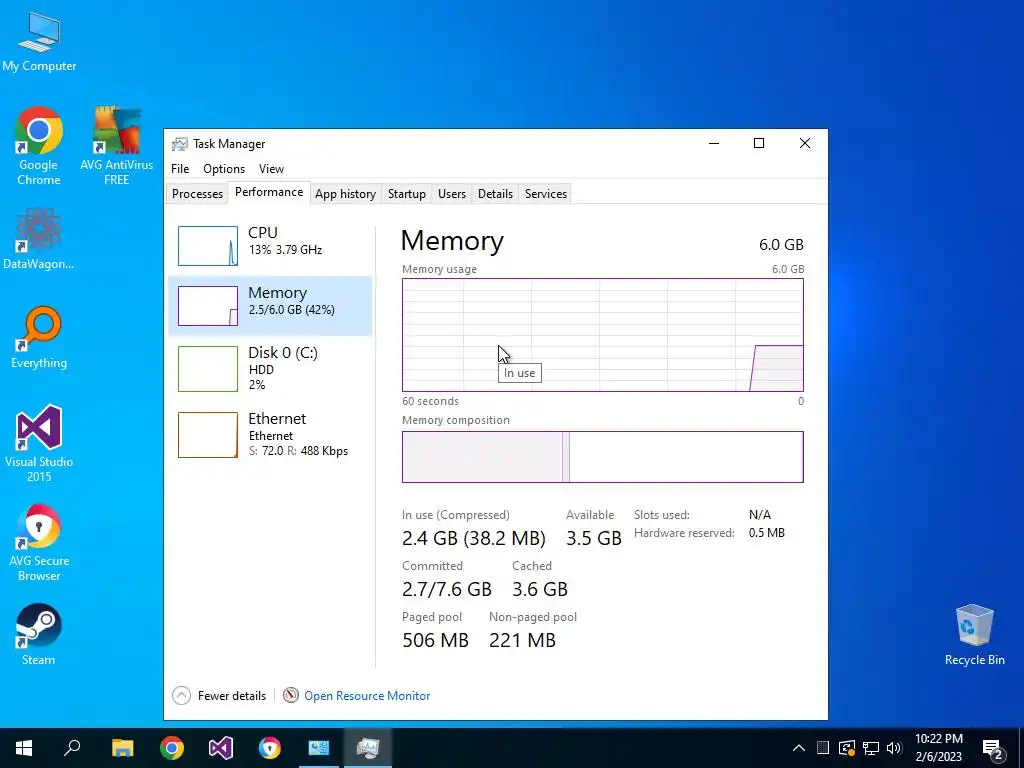The image size is (1024, 768).
Task: Click the Windows Start button
Action: (x=24, y=748)
